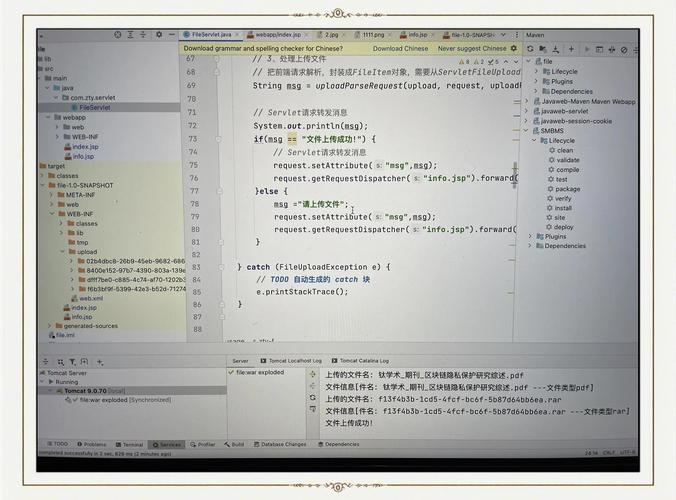Open Project panel gear settings
The height and width of the screenshot is (500, 676).
(x=159, y=34)
